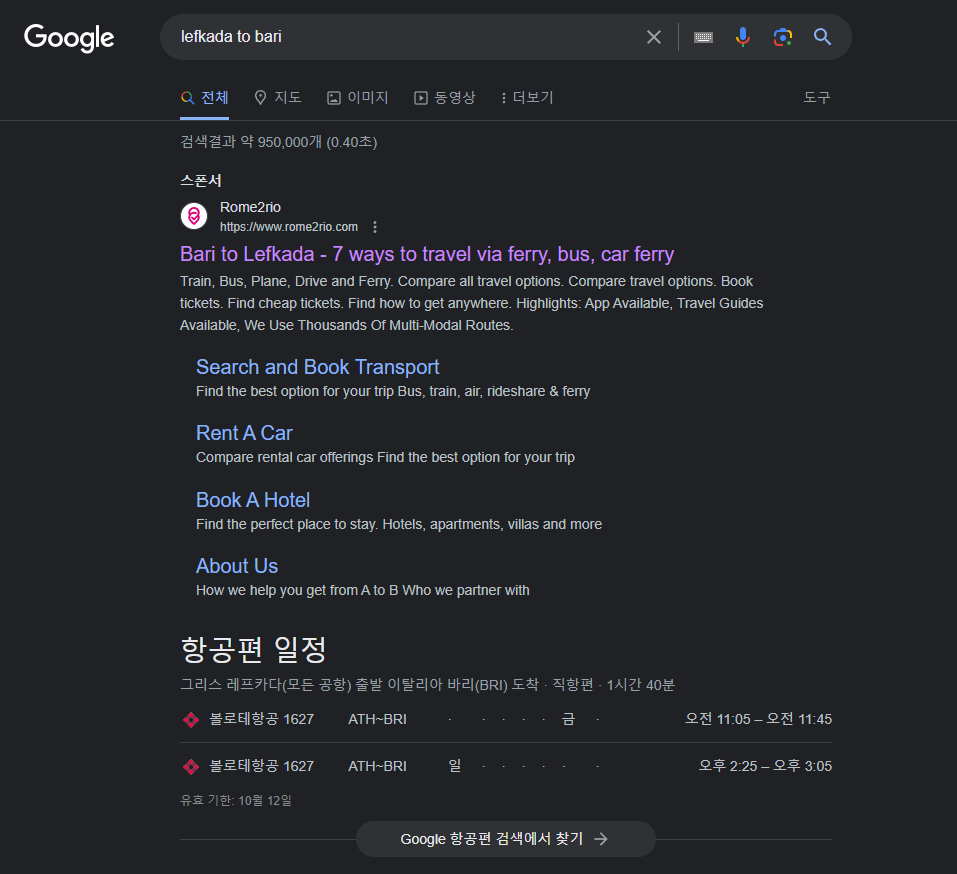Click 'Google 항공편 검색에서 찾기' button
The image size is (957, 874).
click(506, 839)
